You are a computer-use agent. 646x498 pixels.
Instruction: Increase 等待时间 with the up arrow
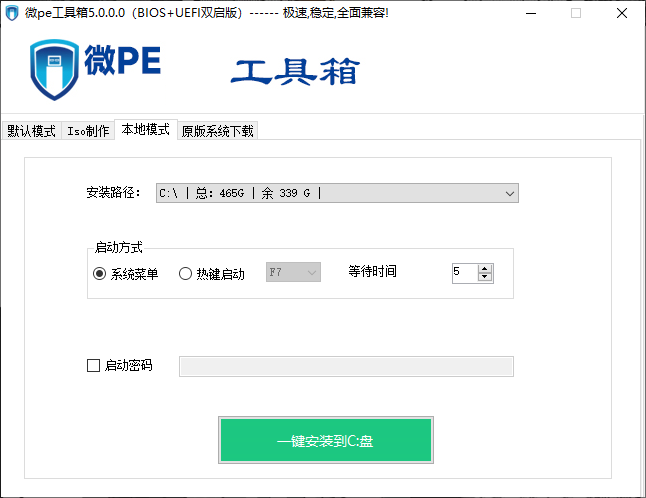tap(485, 269)
